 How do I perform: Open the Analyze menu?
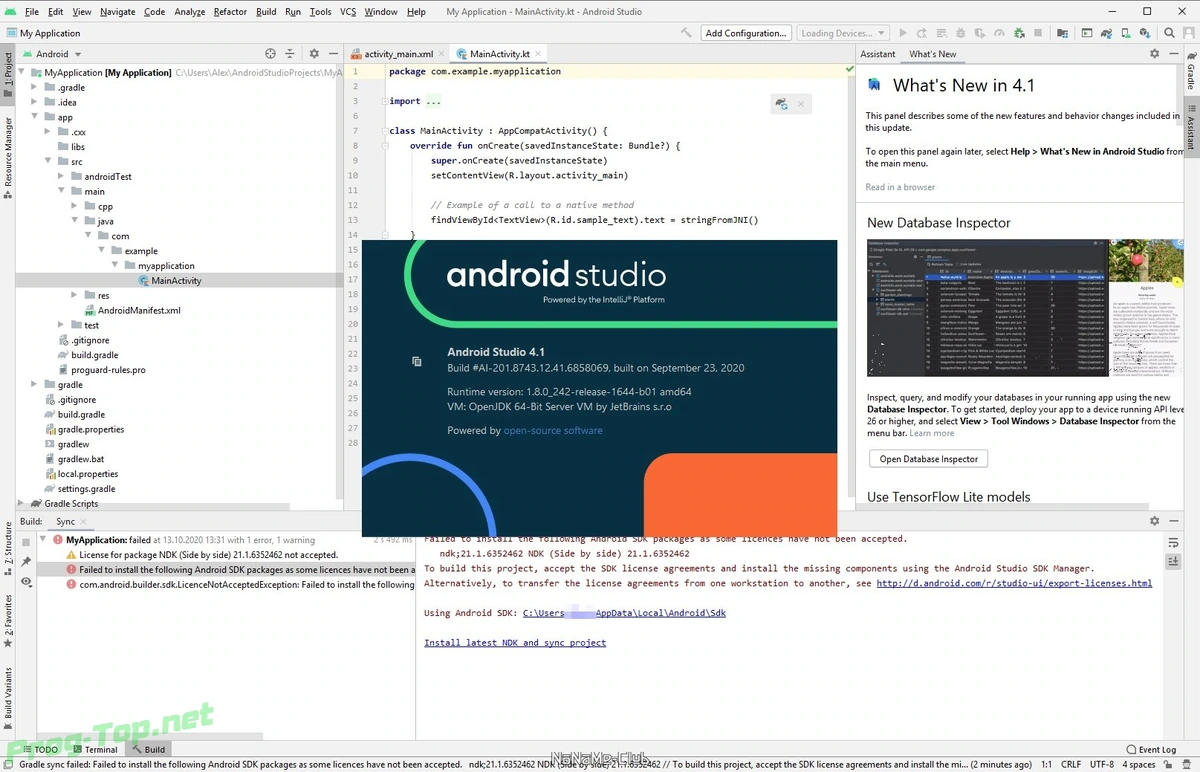click(189, 12)
